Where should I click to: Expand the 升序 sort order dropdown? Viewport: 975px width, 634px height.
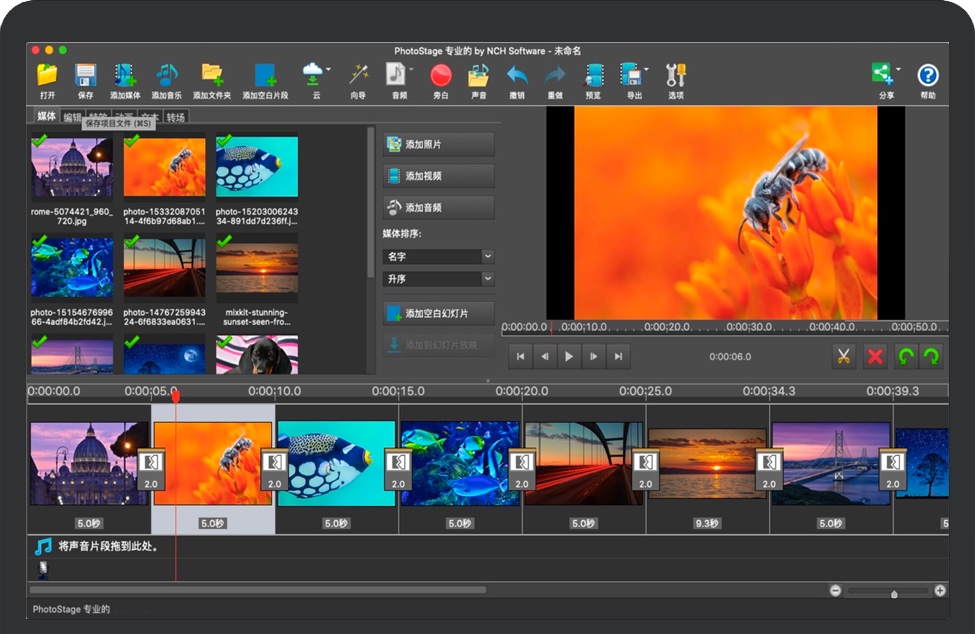coord(438,279)
